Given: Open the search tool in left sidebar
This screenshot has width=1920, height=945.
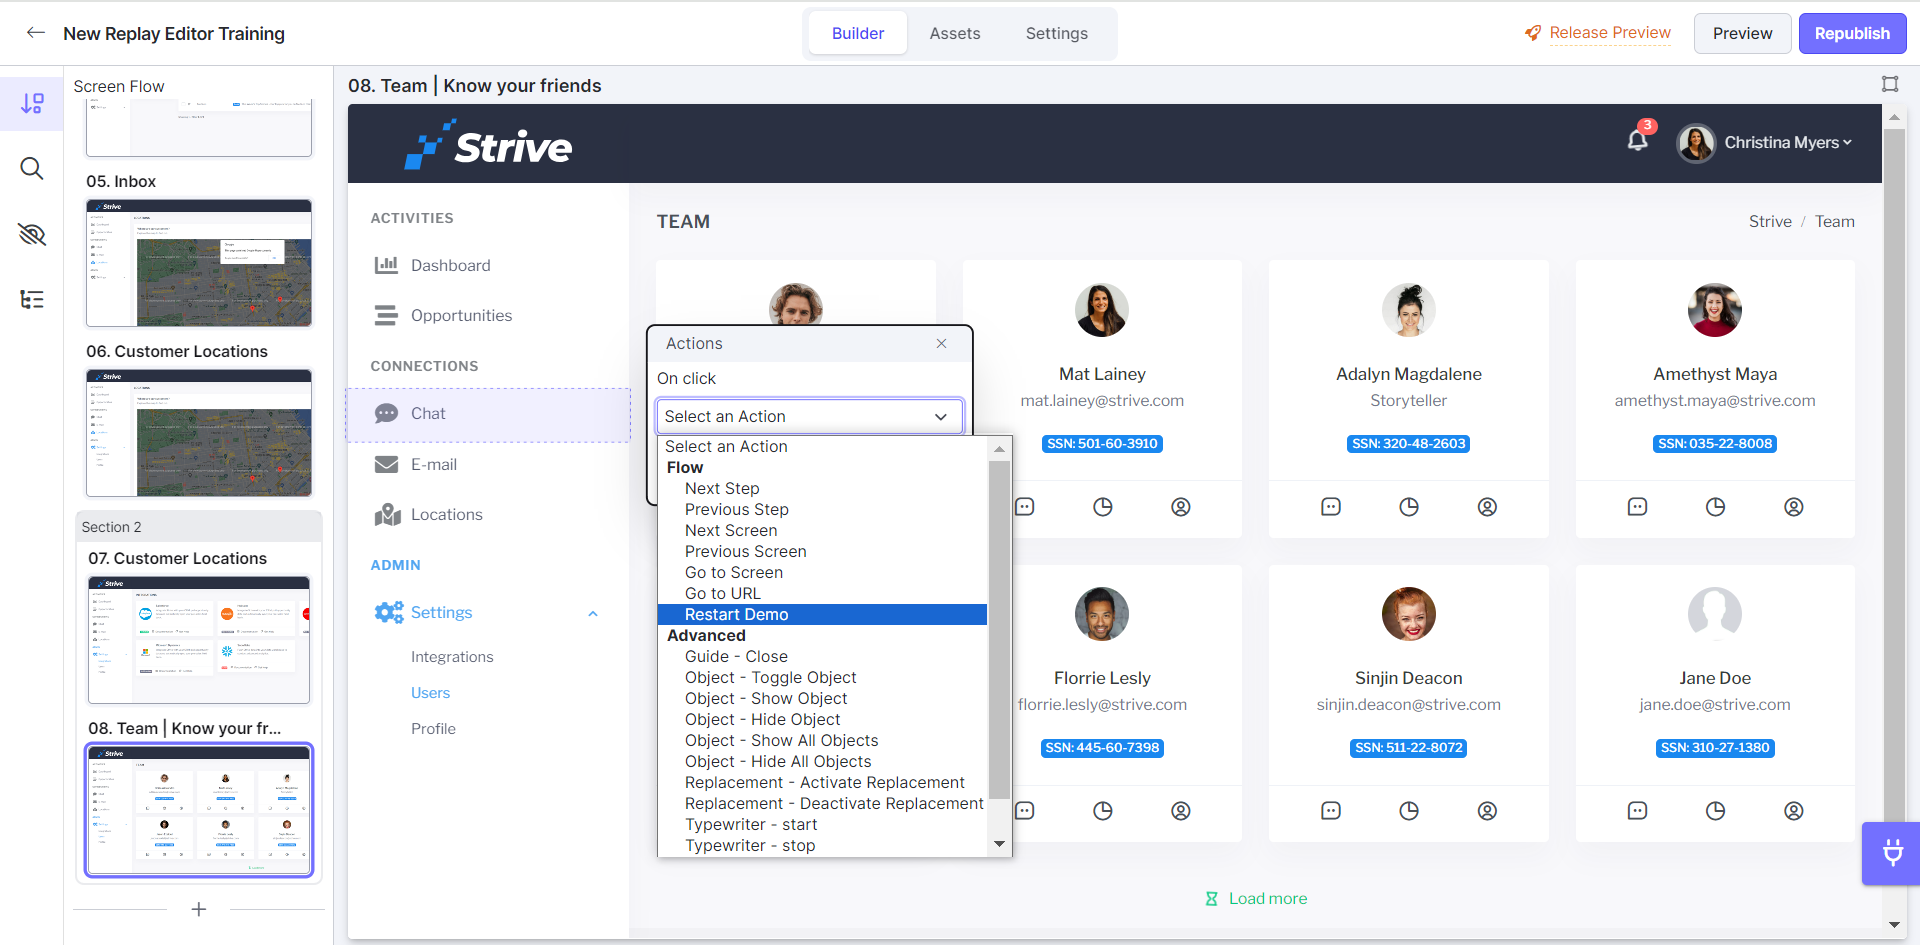Looking at the screenshot, I should coord(32,168).
